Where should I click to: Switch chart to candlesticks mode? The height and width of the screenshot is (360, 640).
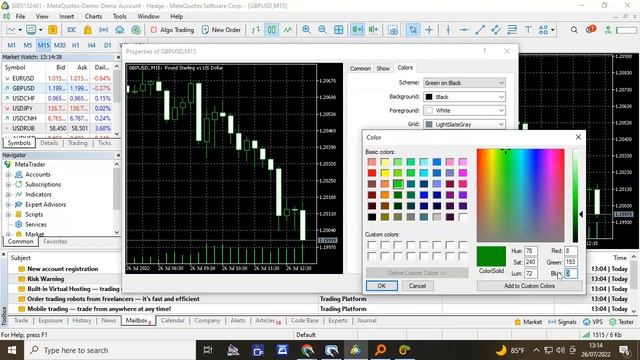[271, 30]
